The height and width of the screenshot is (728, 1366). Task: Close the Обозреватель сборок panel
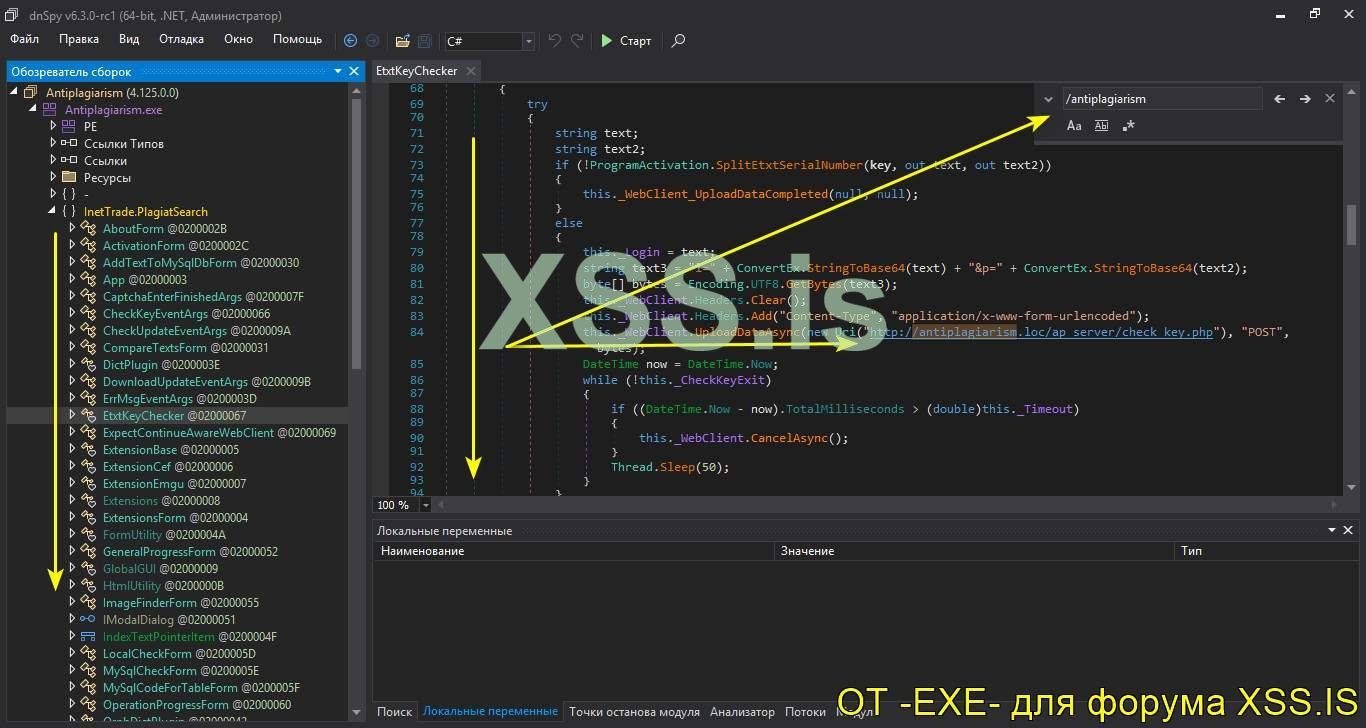click(354, 71)
